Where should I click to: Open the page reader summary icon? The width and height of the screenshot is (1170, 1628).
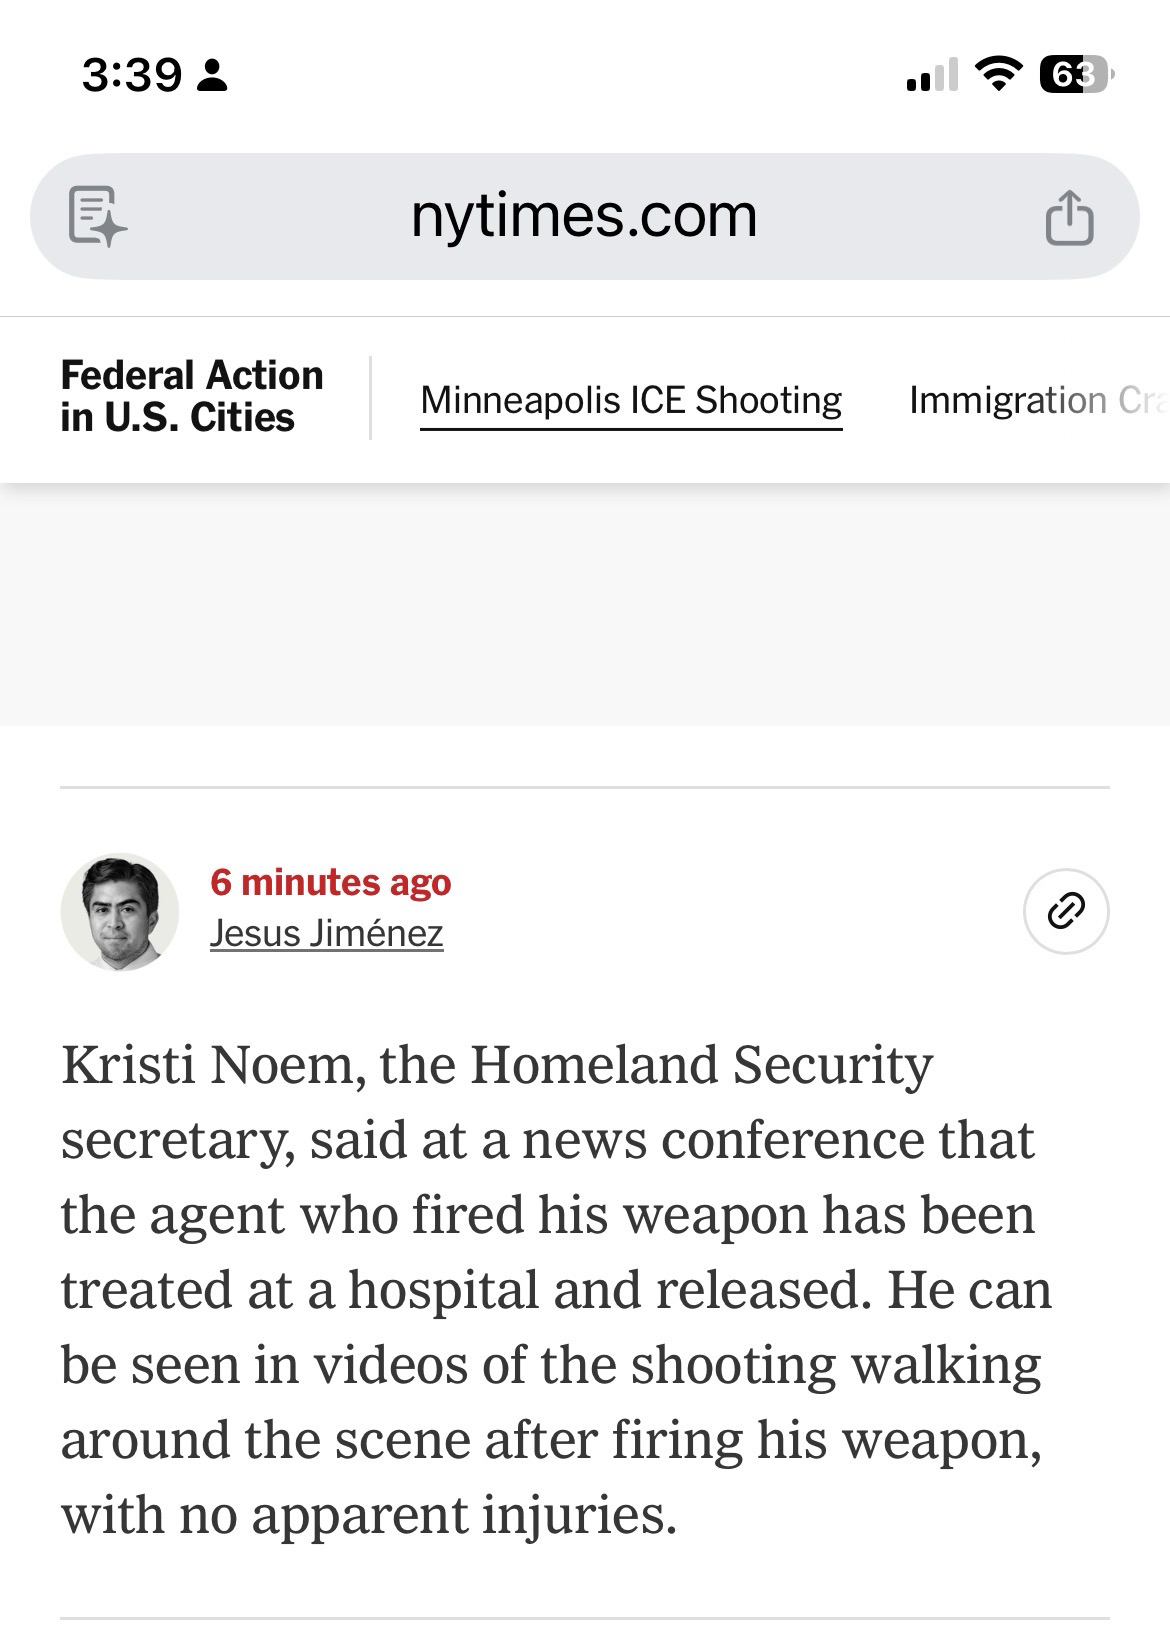tap(97, 216)
